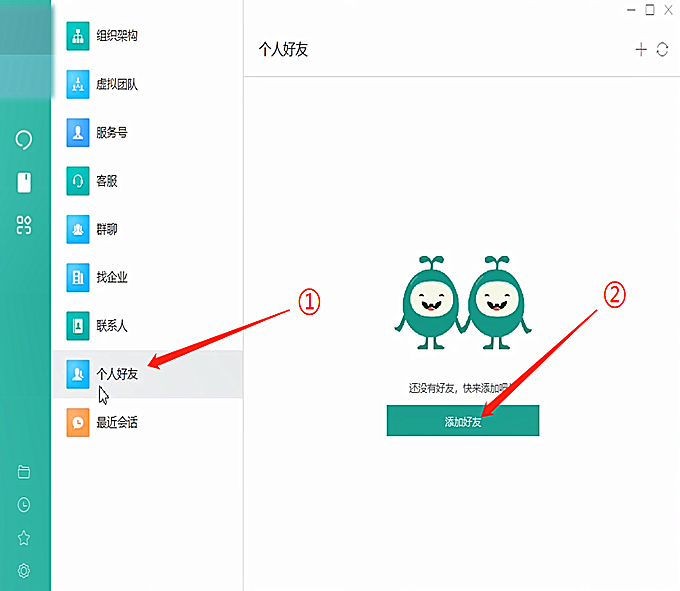The height and width of the screenshot is (591, 680).
Task: Click the 组织架构 organization icon
Action: point(78,36)
